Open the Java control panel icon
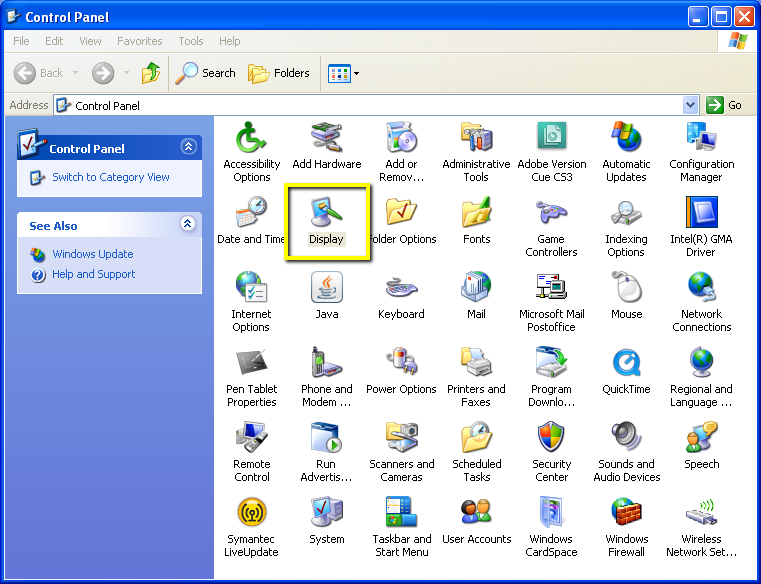Screen dimensions: 761x584 click(327, 287)
